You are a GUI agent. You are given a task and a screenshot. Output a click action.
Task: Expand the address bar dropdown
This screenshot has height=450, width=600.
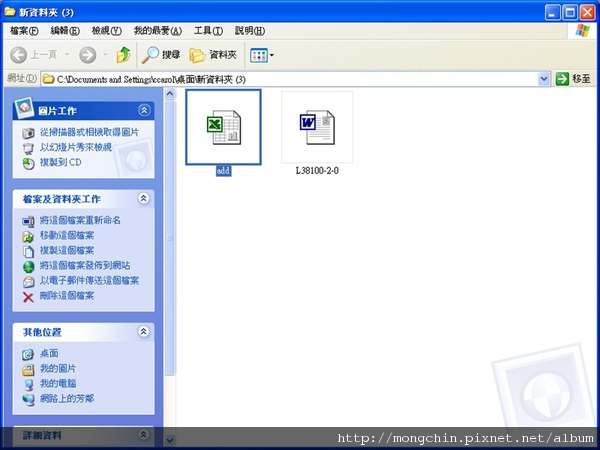tap(544, 79)
